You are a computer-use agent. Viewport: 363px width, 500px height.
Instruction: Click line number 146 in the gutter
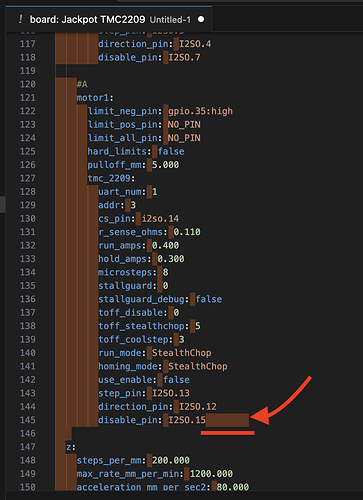[28, 433]
